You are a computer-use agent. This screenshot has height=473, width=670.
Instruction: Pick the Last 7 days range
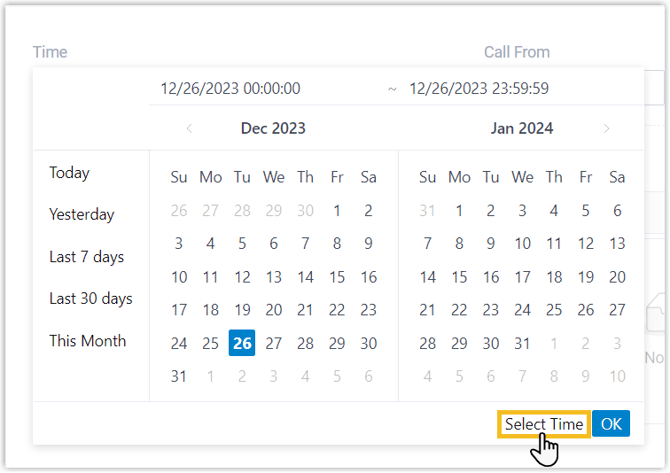[87, 257]
